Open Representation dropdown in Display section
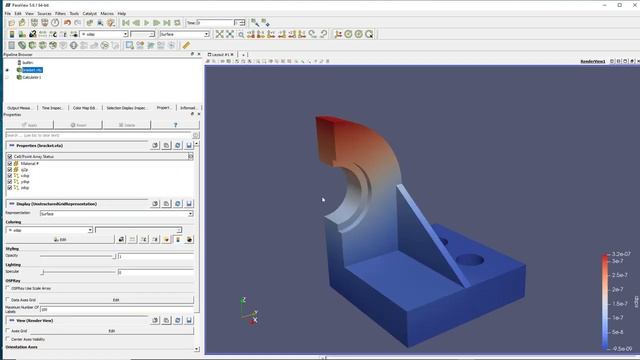640x360 pixels. click(116, 213)
